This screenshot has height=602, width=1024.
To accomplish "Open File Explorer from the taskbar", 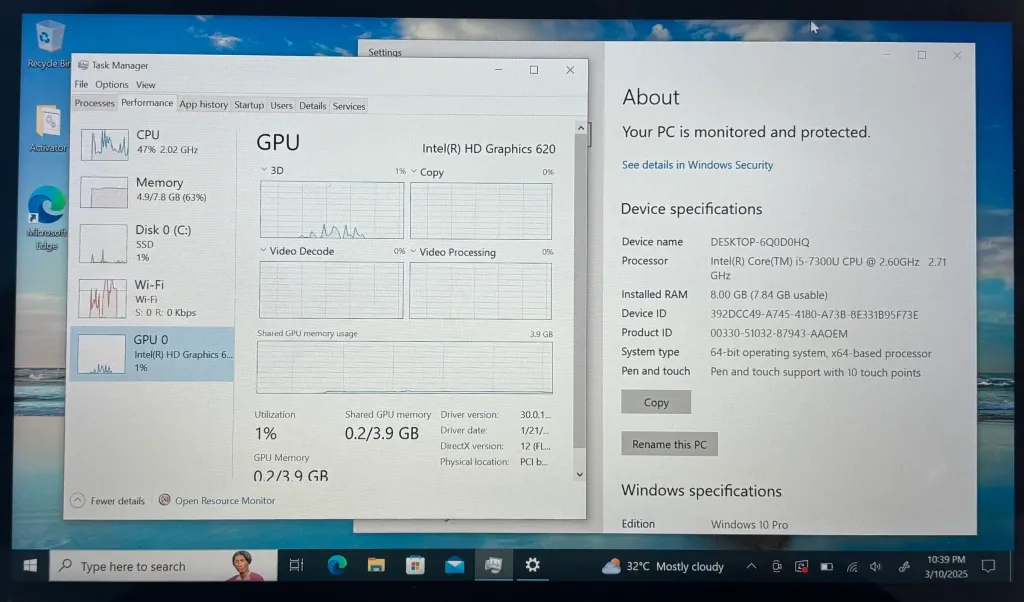I will pos(376,565).
